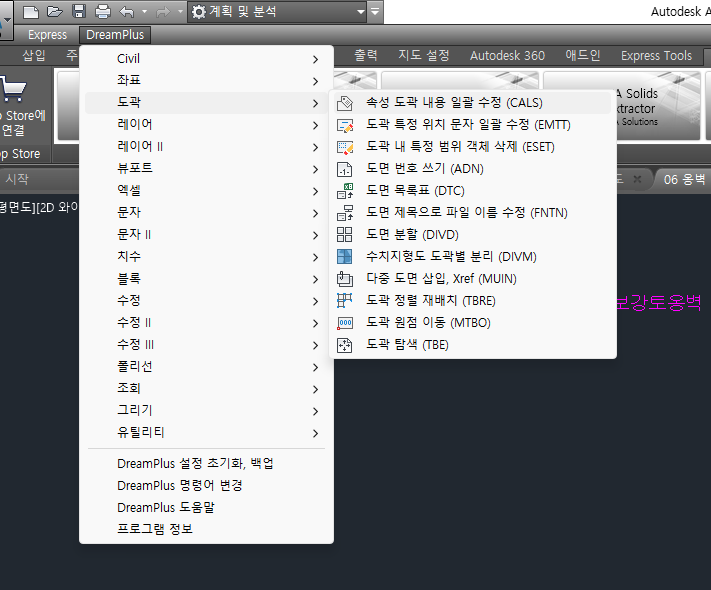
Task: Expand the 수정 submenu
Action: click(206, 301)
